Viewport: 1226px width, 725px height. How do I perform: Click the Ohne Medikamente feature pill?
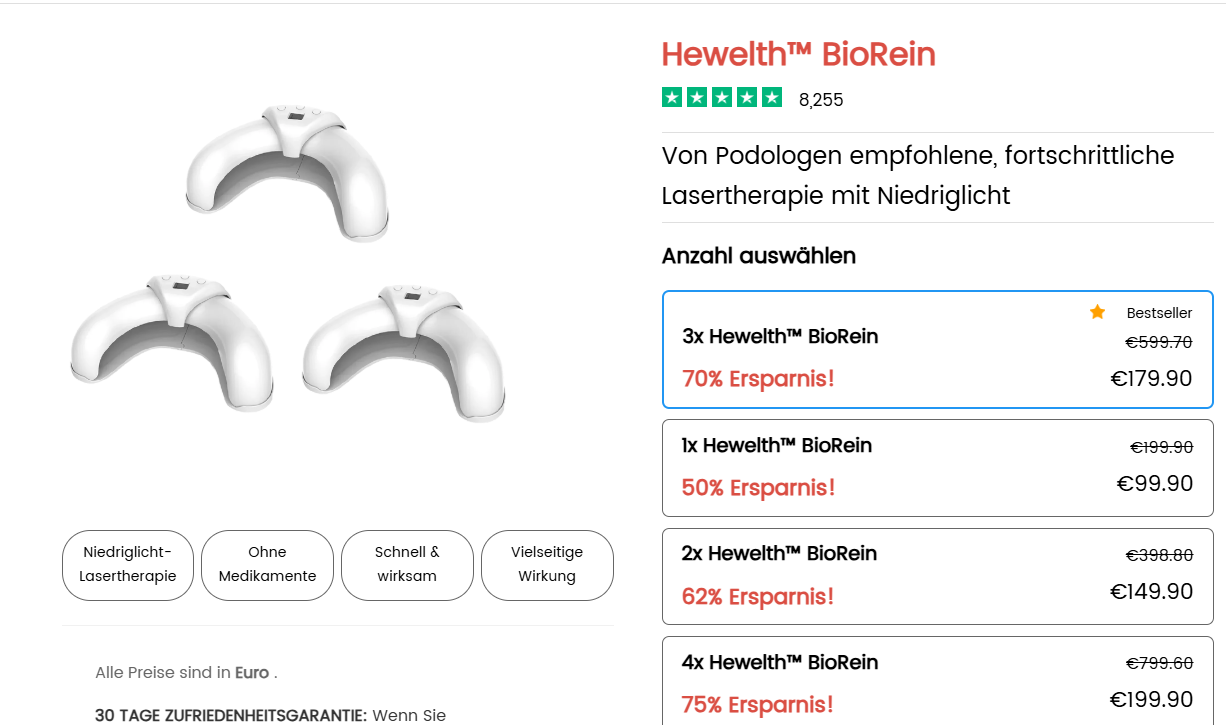[x=267, y=565]
